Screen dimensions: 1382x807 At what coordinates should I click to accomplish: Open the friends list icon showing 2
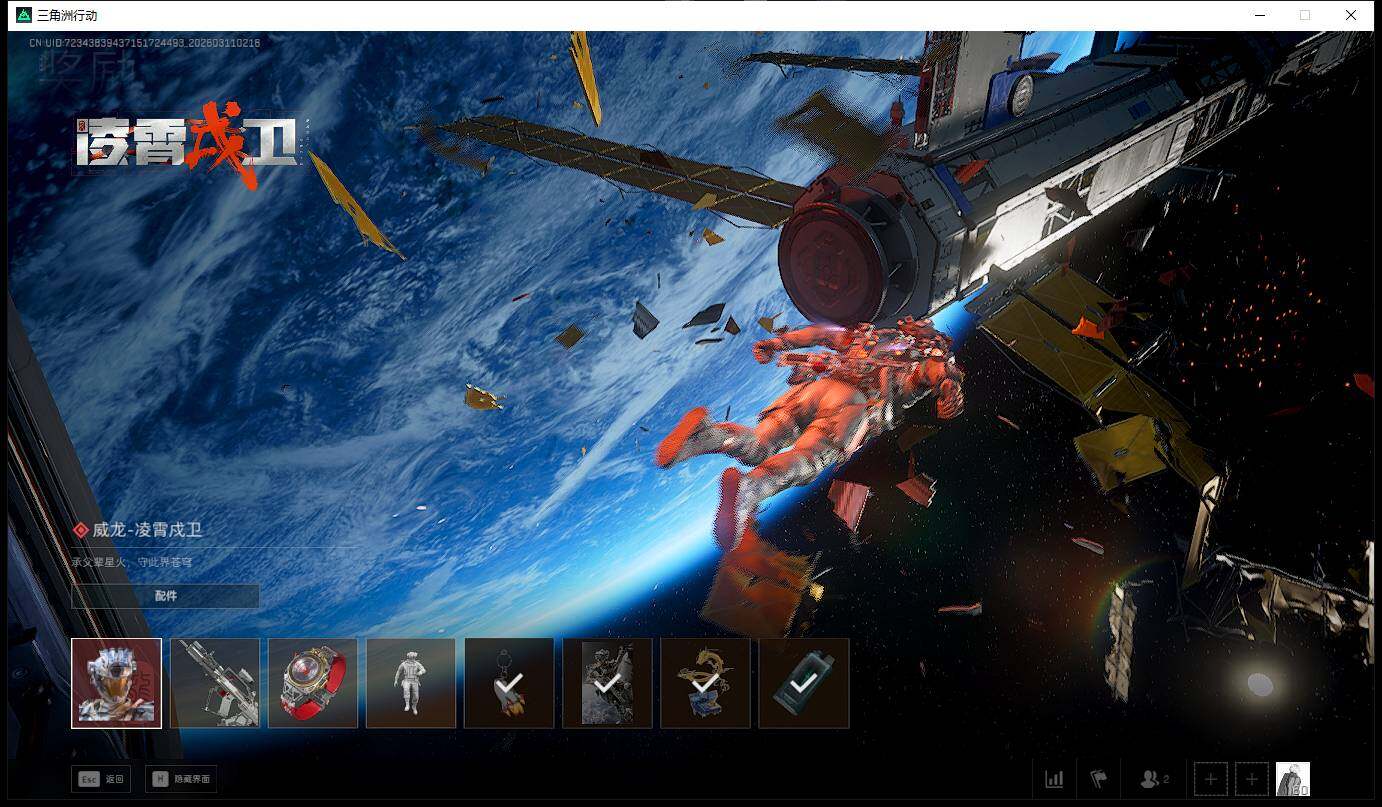click(x=1154, y=779)
